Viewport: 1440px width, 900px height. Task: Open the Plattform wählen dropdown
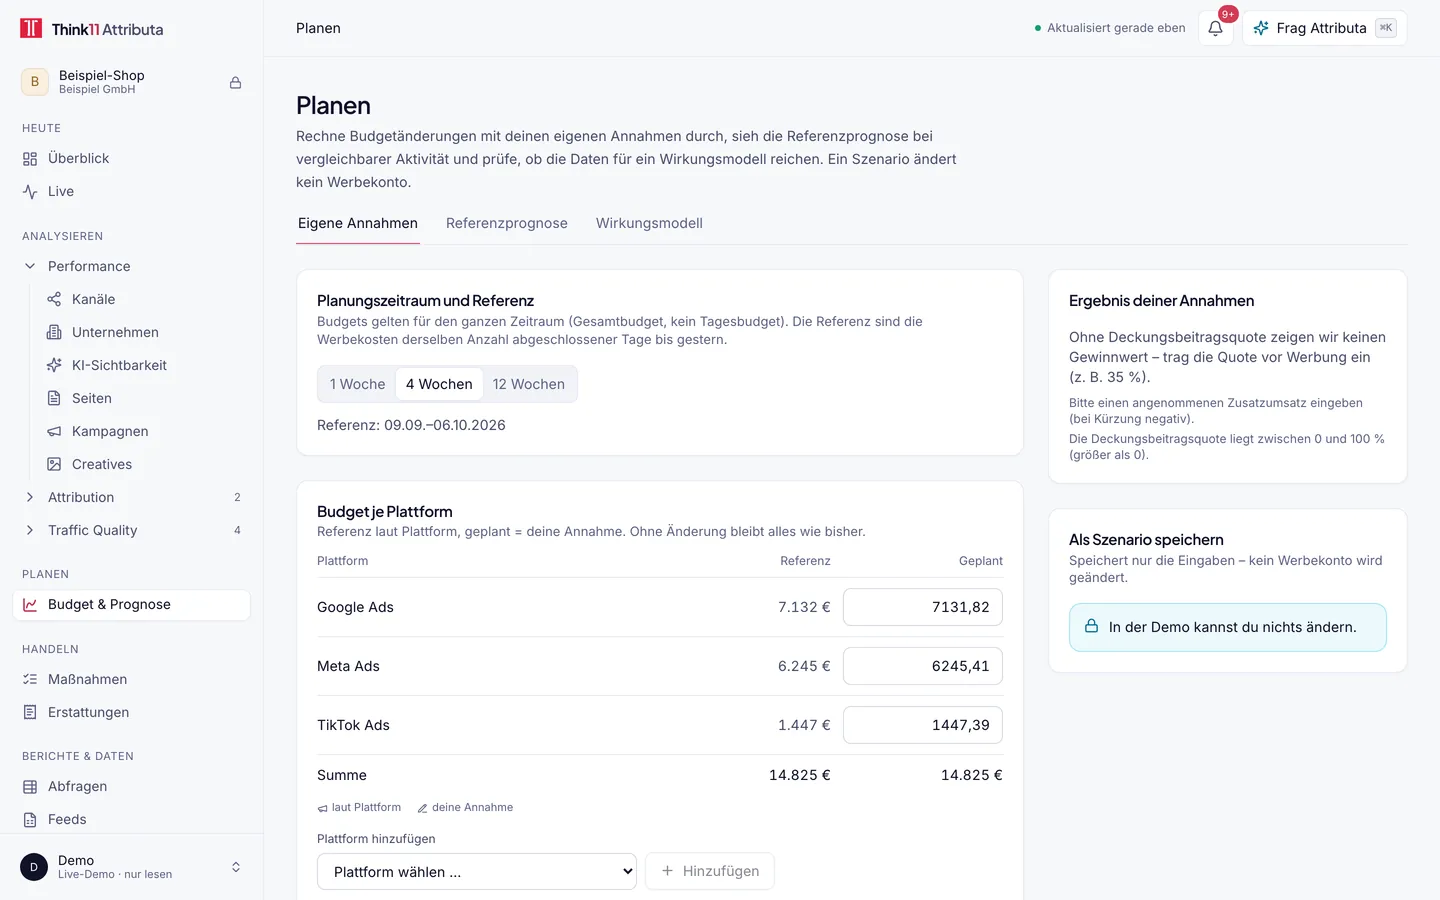click(x=477, y=871)
